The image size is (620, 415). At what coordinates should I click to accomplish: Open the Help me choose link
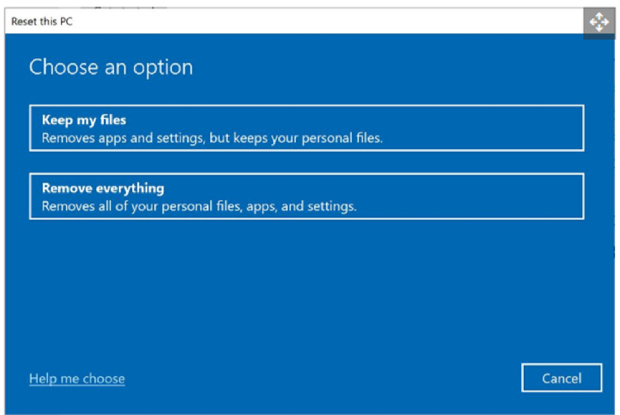pos(77,379)
